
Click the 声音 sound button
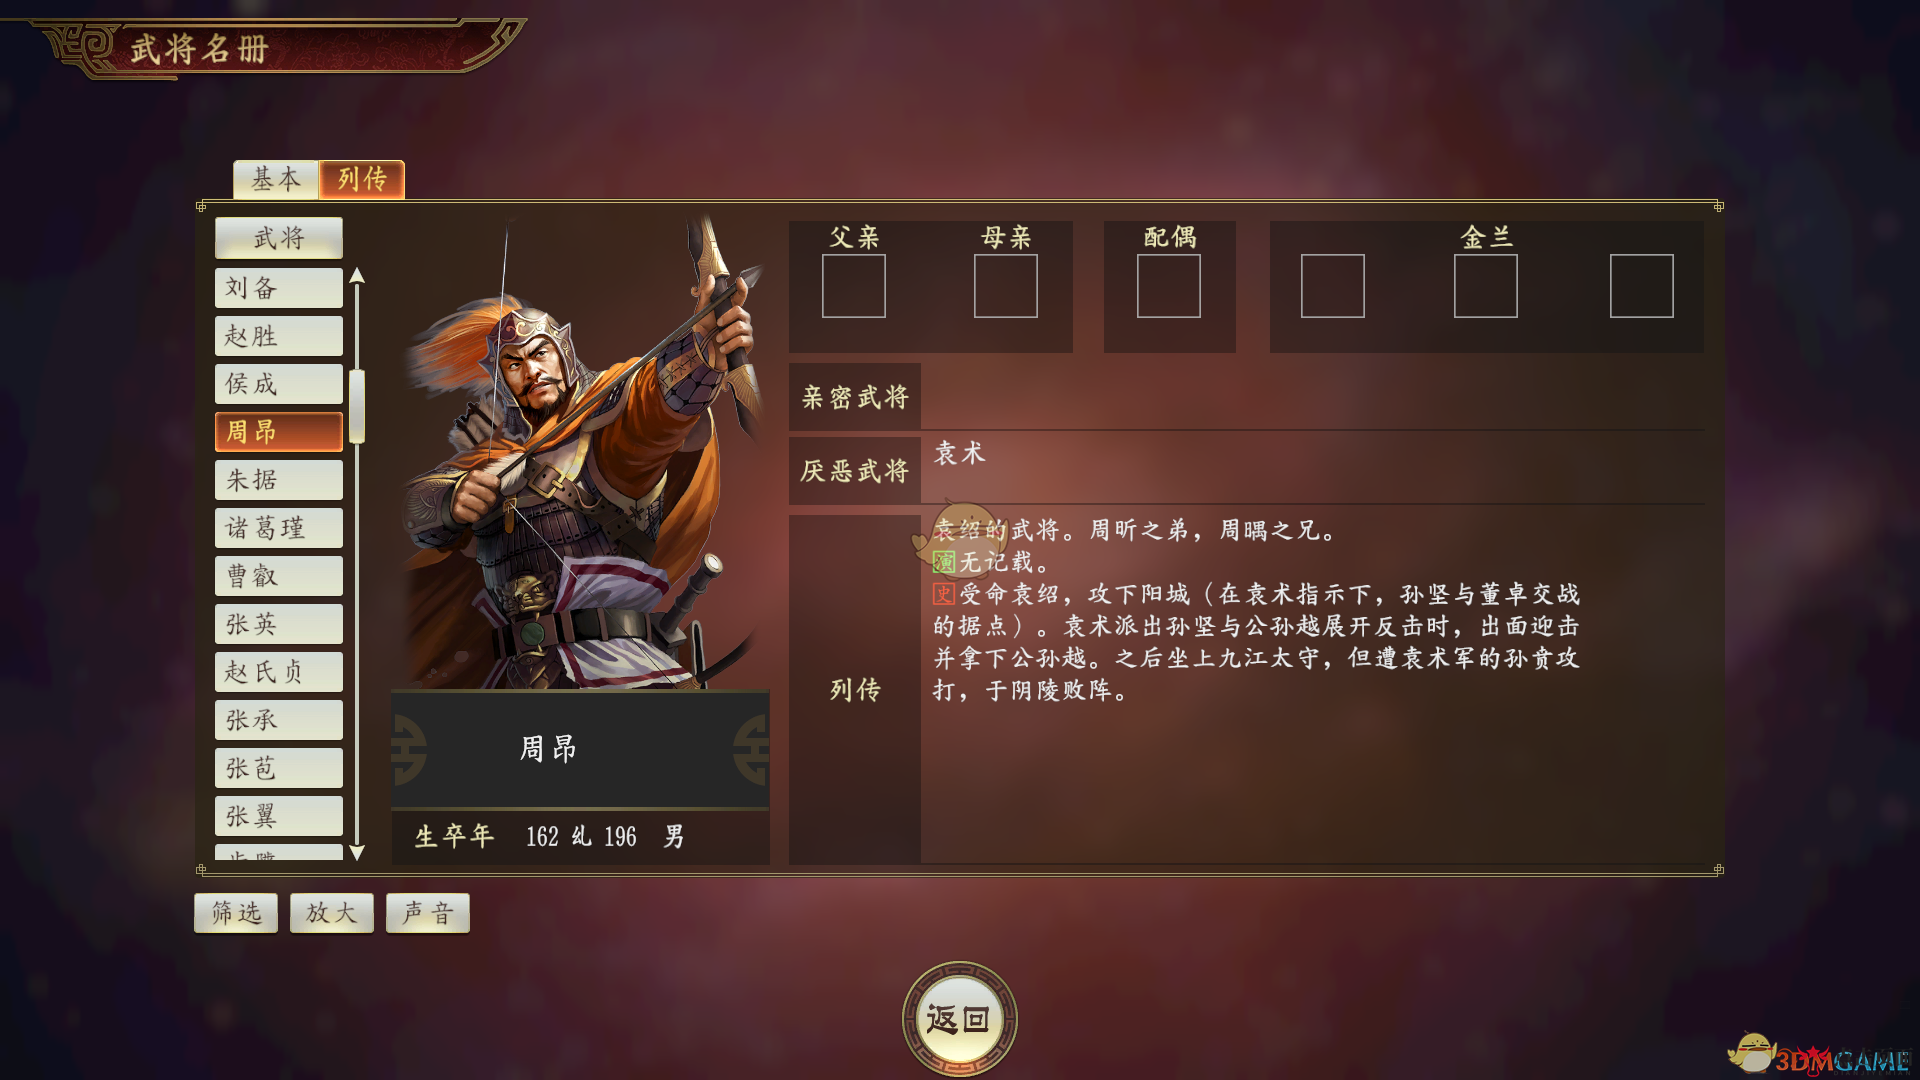point(428,912)
